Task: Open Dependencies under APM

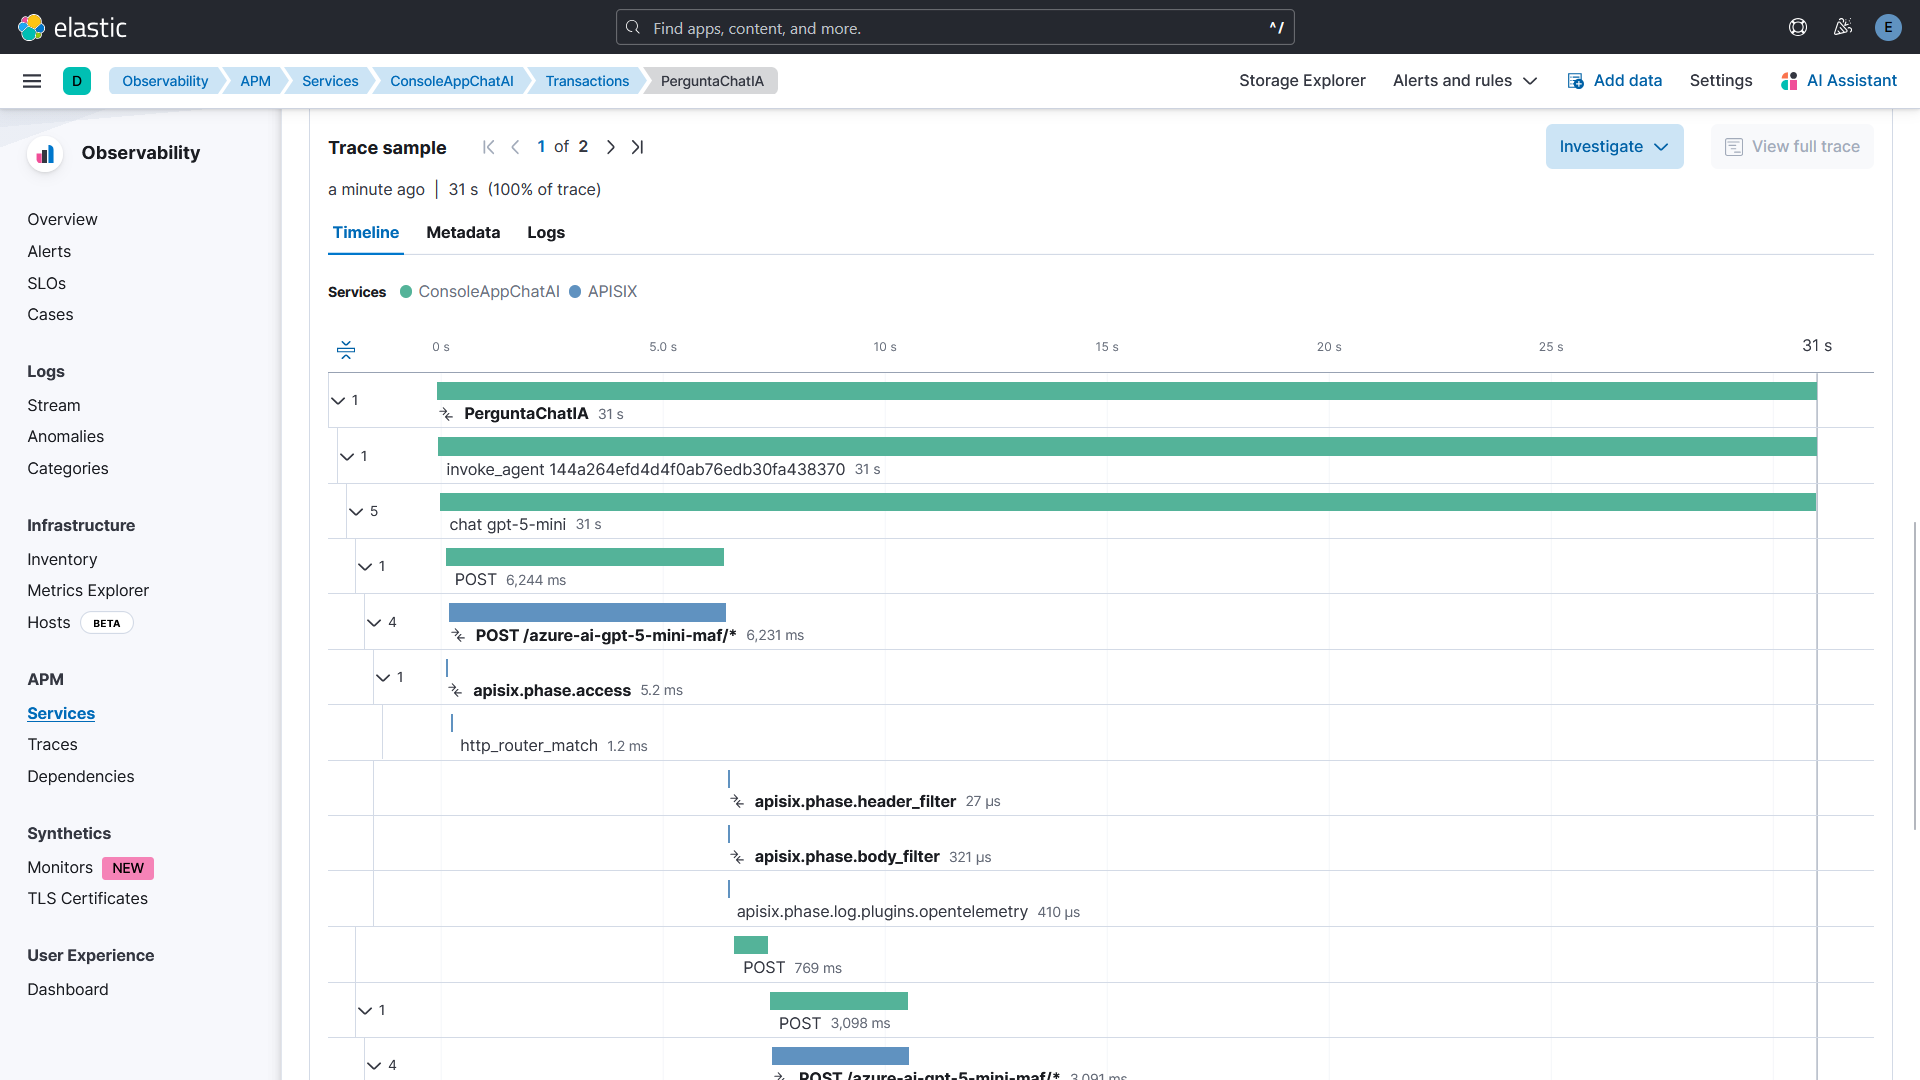Action: click(x=80, y=776)
